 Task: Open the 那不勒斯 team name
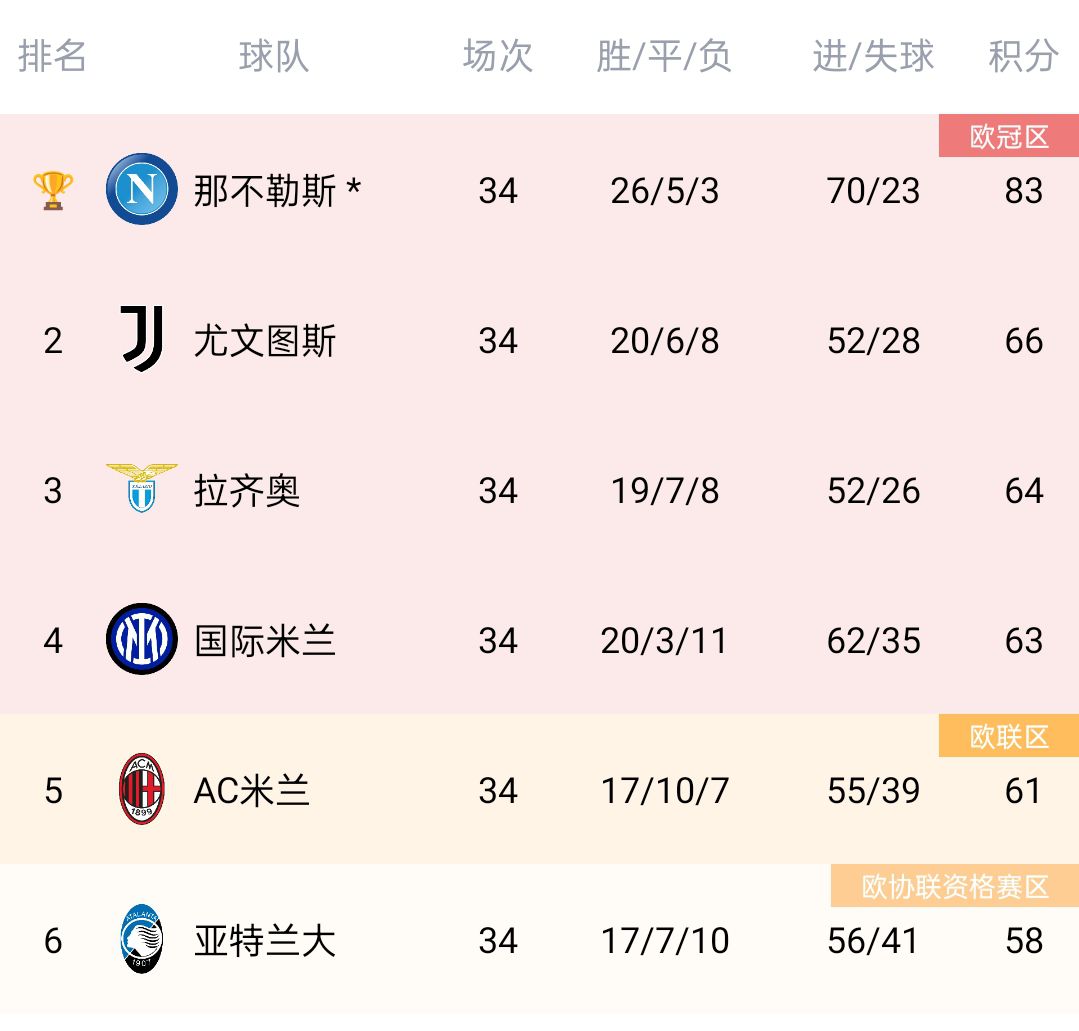coord(264,191)
